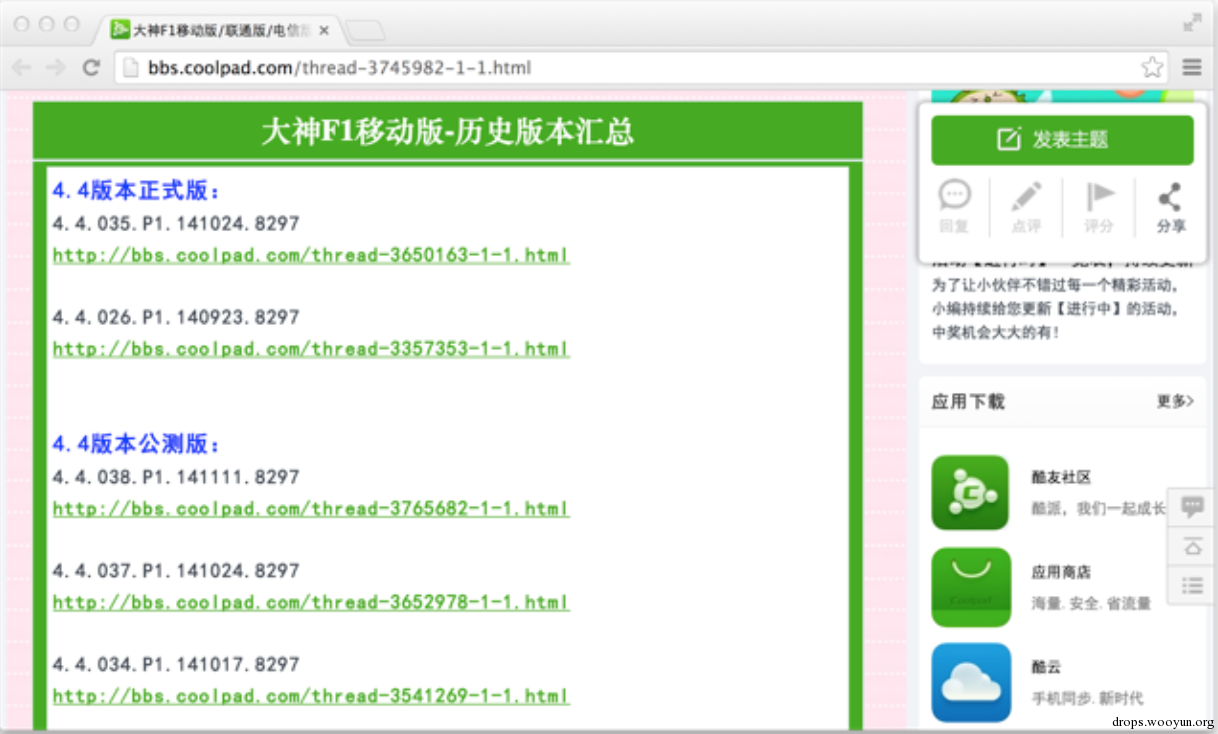Click the 酷云 cloud app icon
Screen dimensions: 1218x734
pos(970,681)
